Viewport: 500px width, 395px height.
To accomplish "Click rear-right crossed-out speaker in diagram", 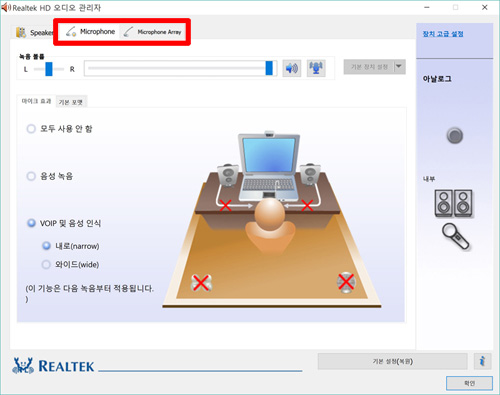I will click(x=346, y=282).
